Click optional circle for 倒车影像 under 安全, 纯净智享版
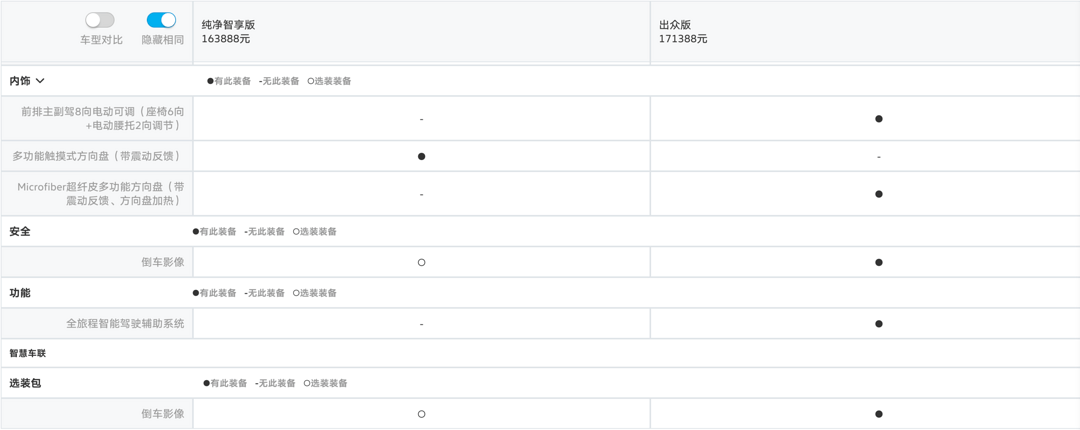Image resolution: width=1080 pixels, height=430 pixels. tap(422, 263)
